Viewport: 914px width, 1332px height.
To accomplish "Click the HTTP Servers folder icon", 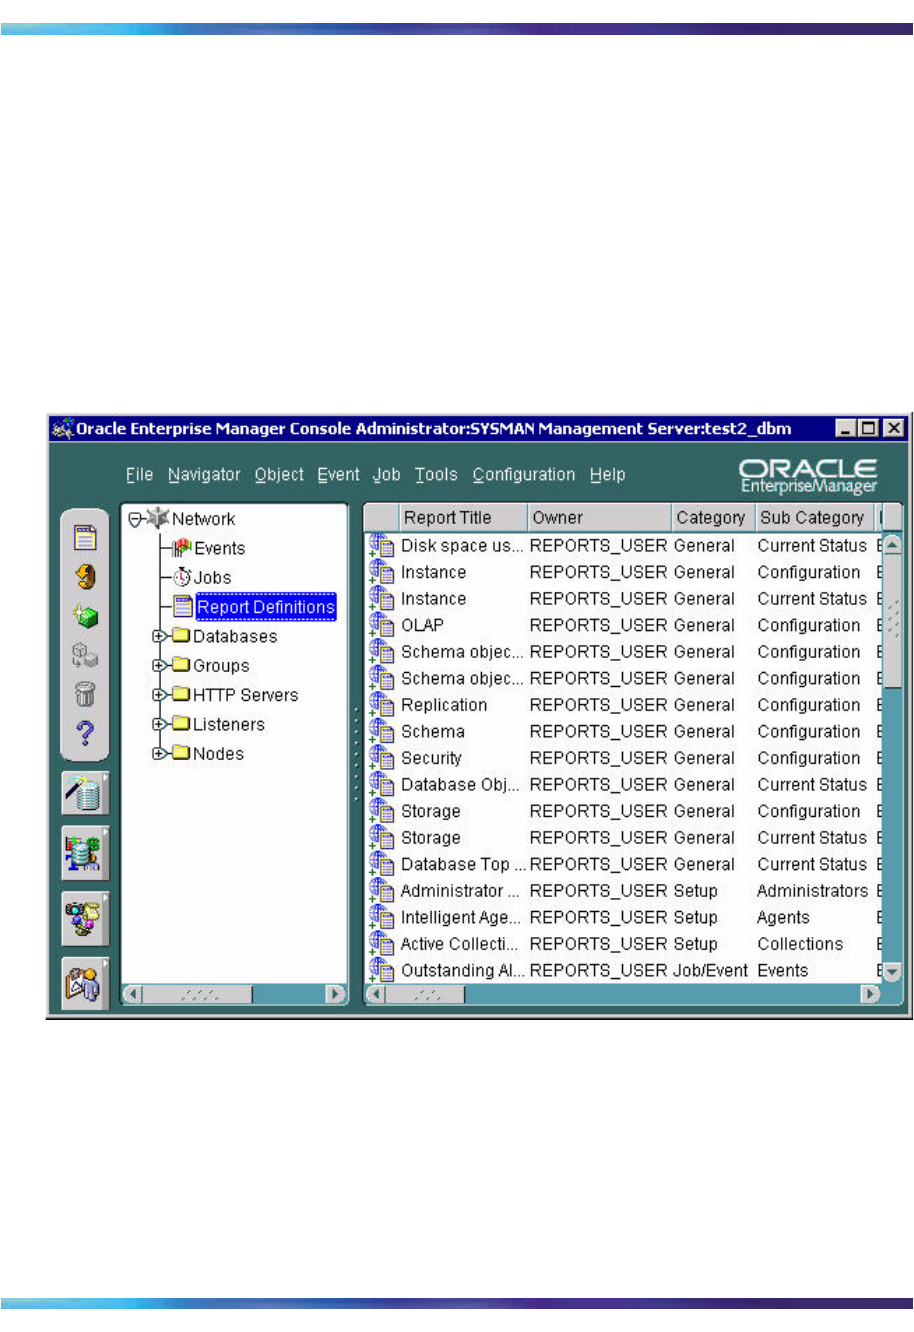I will (x=181, y=694).
